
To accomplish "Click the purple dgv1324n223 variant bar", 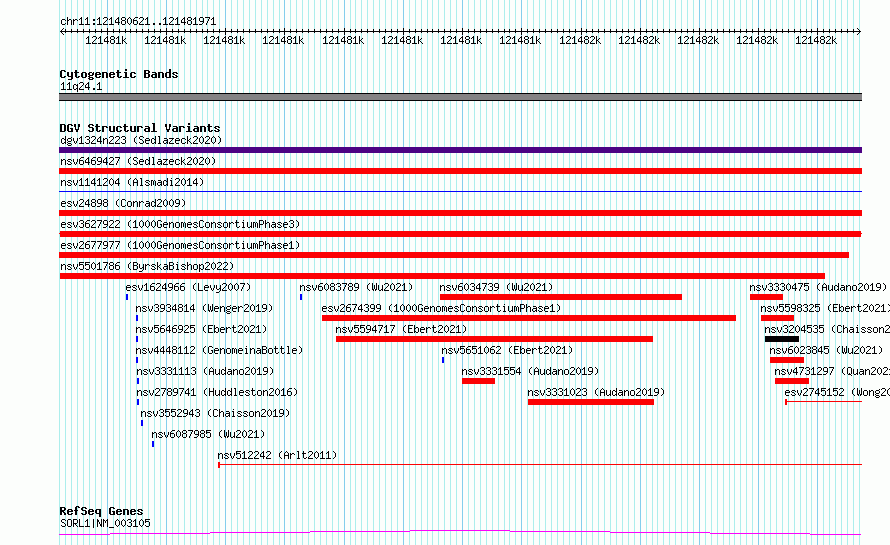I will 460,150.
